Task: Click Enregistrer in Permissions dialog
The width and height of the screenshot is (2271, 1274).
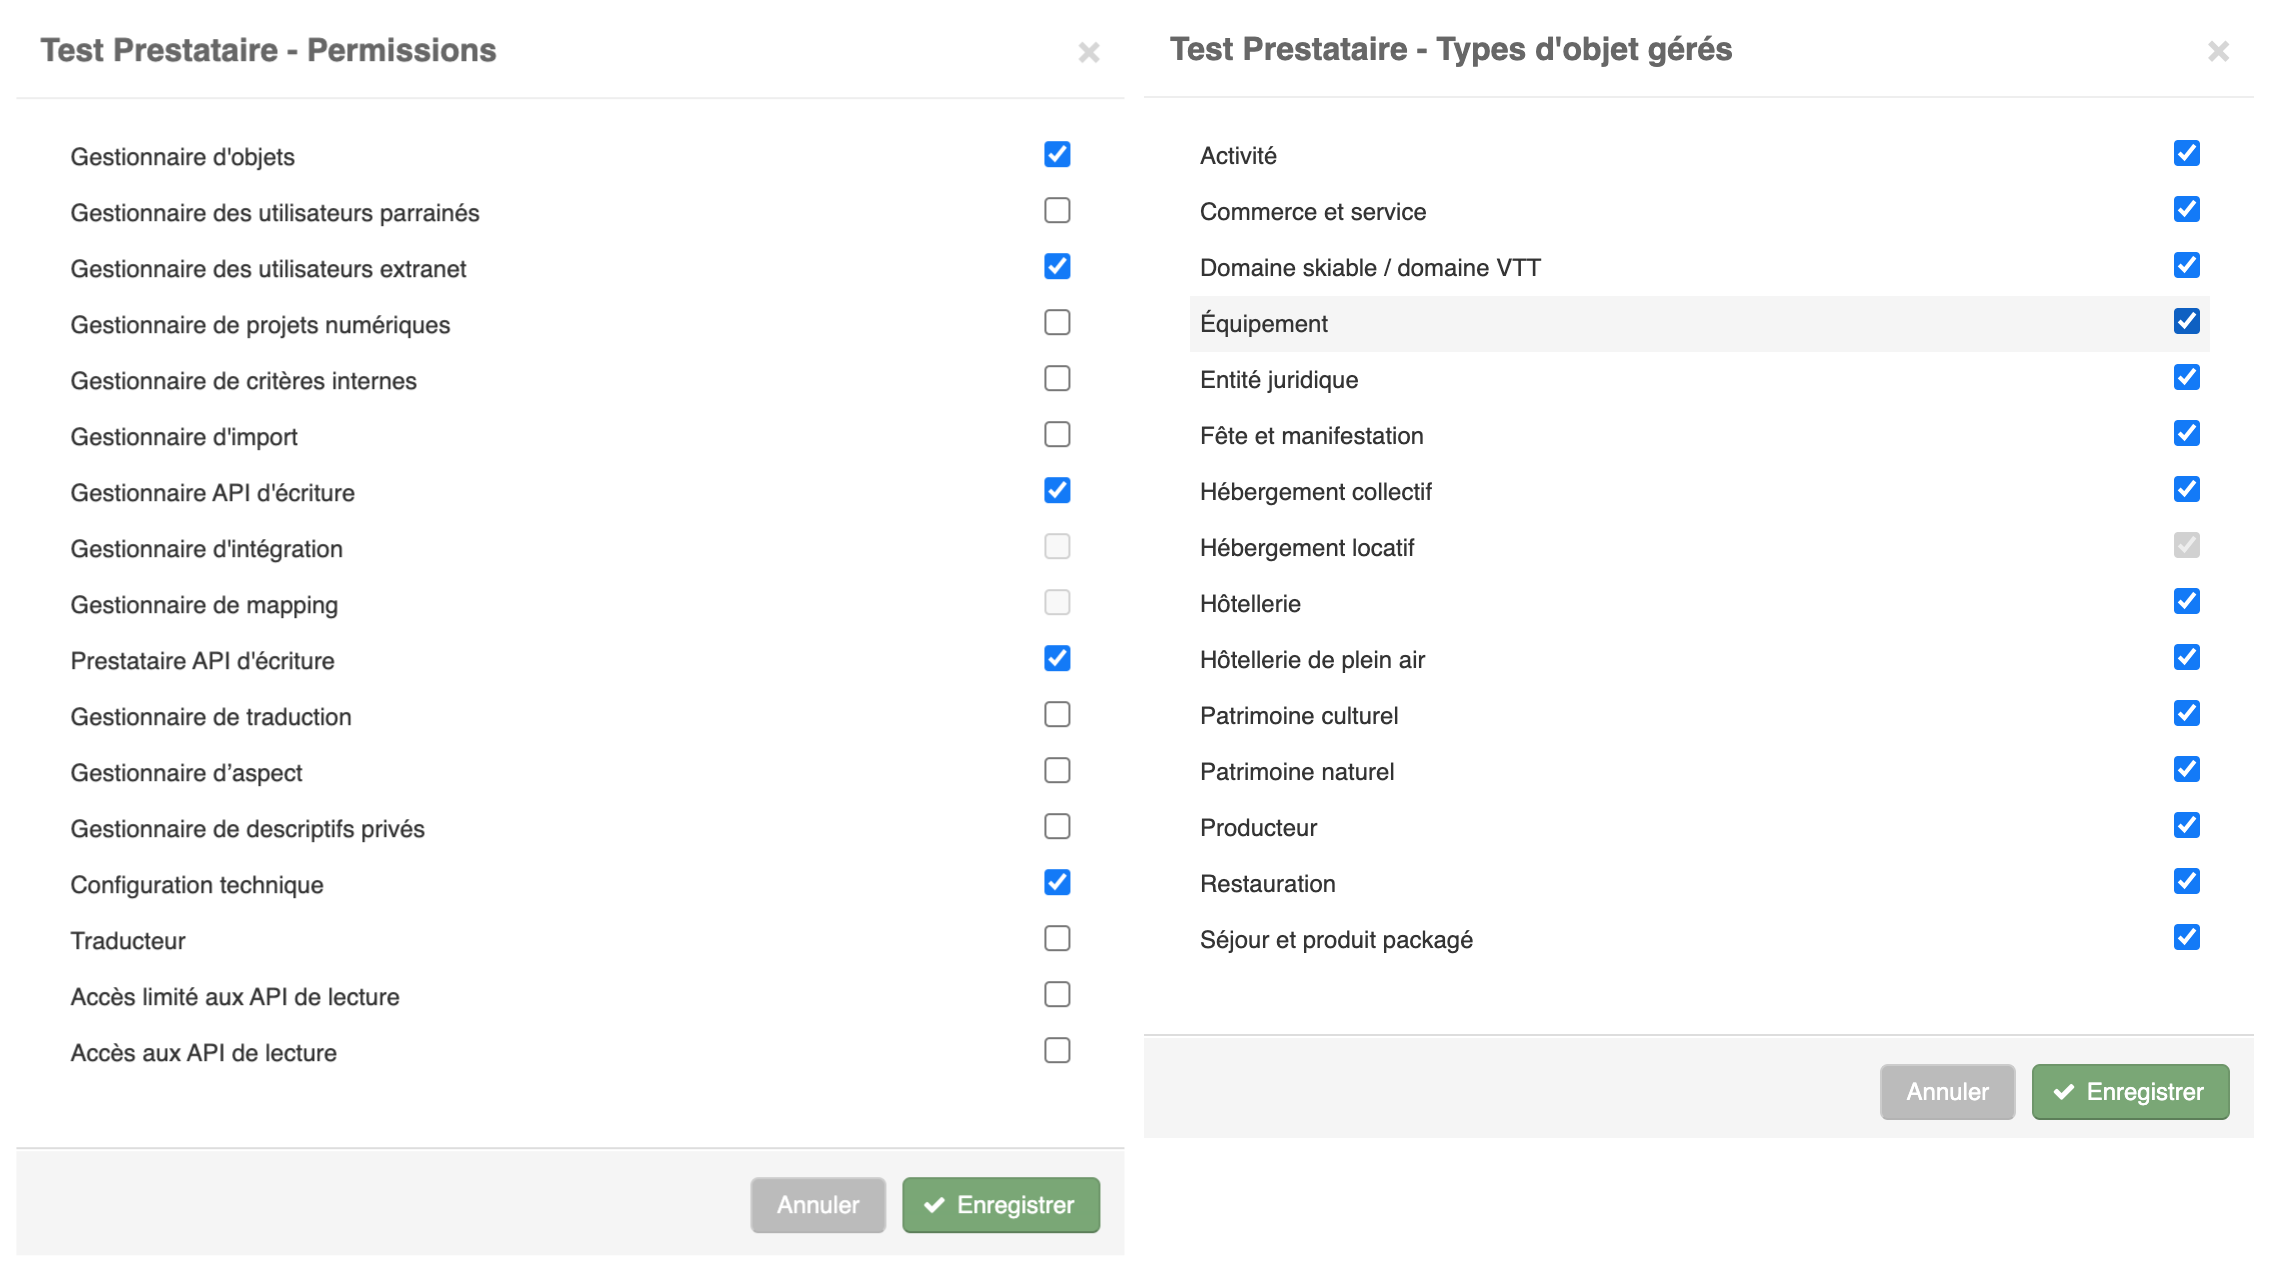Action: [x=1001, y=1205]
